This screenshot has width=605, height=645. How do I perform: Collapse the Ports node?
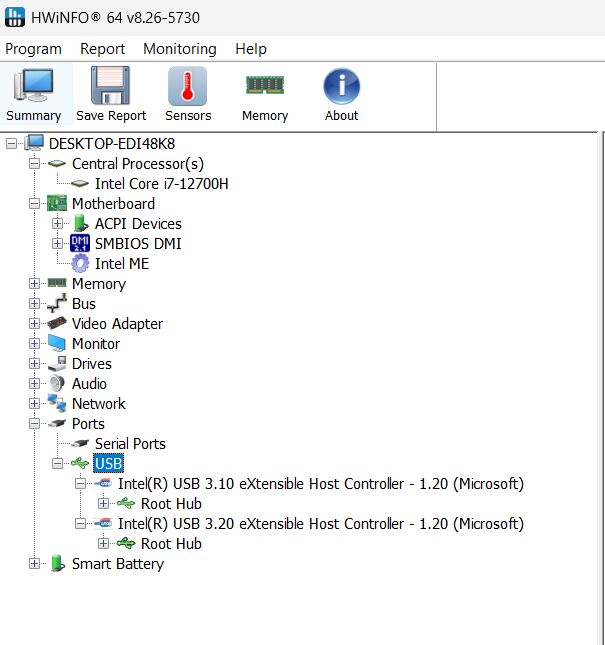pos(35,424)
